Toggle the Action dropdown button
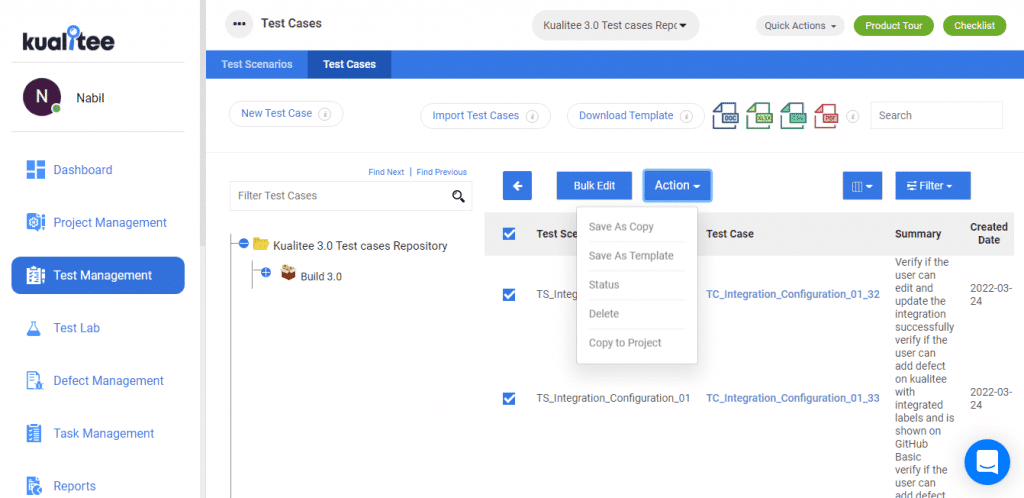This screenshot has width=1024, height=498. (677, 186)
